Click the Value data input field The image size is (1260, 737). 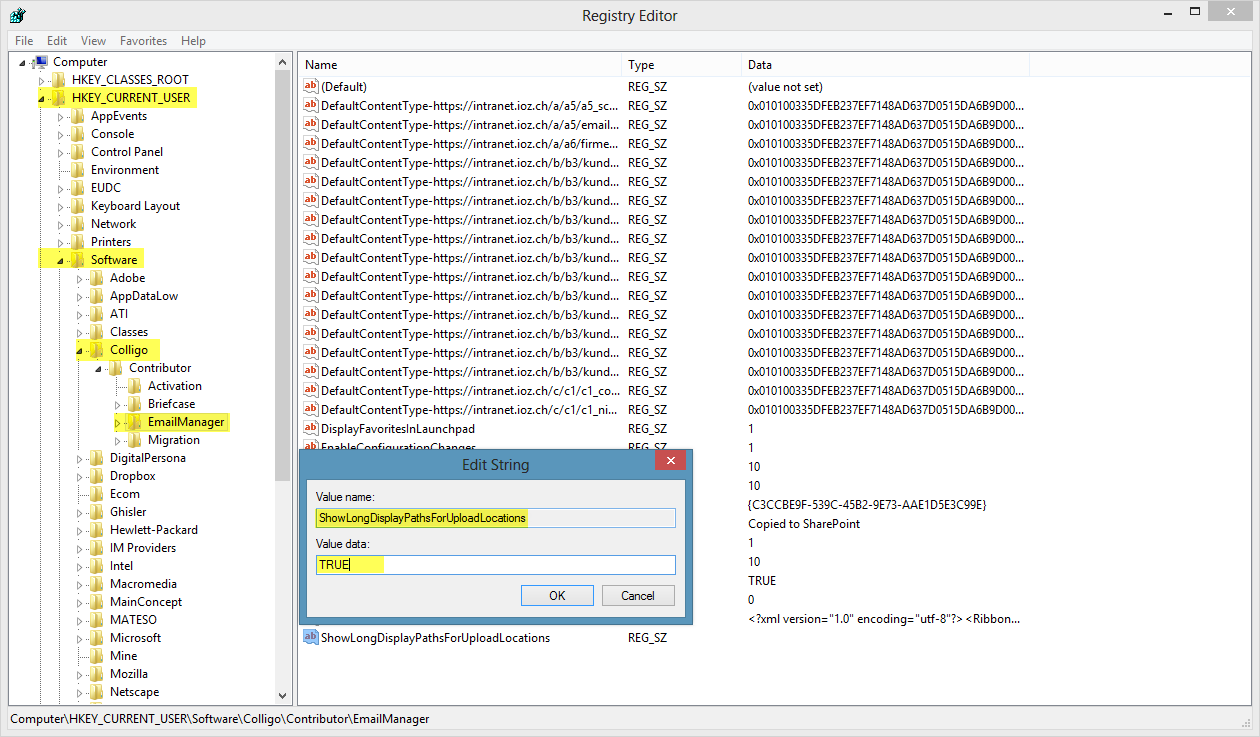click(495, 565)
